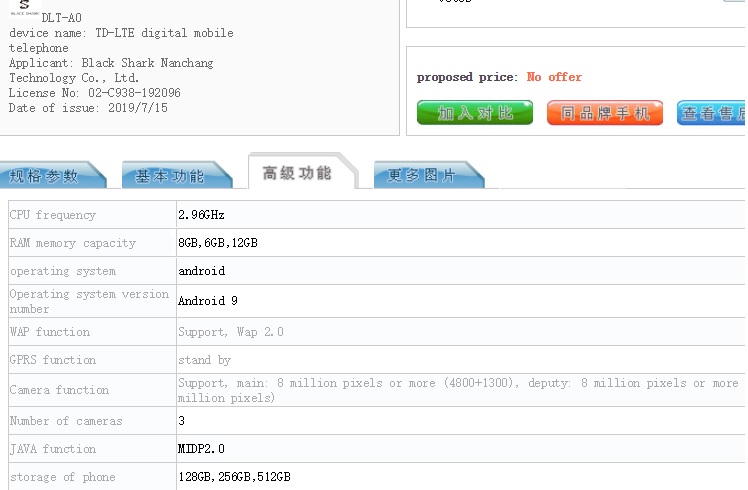Click the 'JAVA function' row label
Image resolution: width=748 pixels, height=490 pixels.
pos(52,449)
